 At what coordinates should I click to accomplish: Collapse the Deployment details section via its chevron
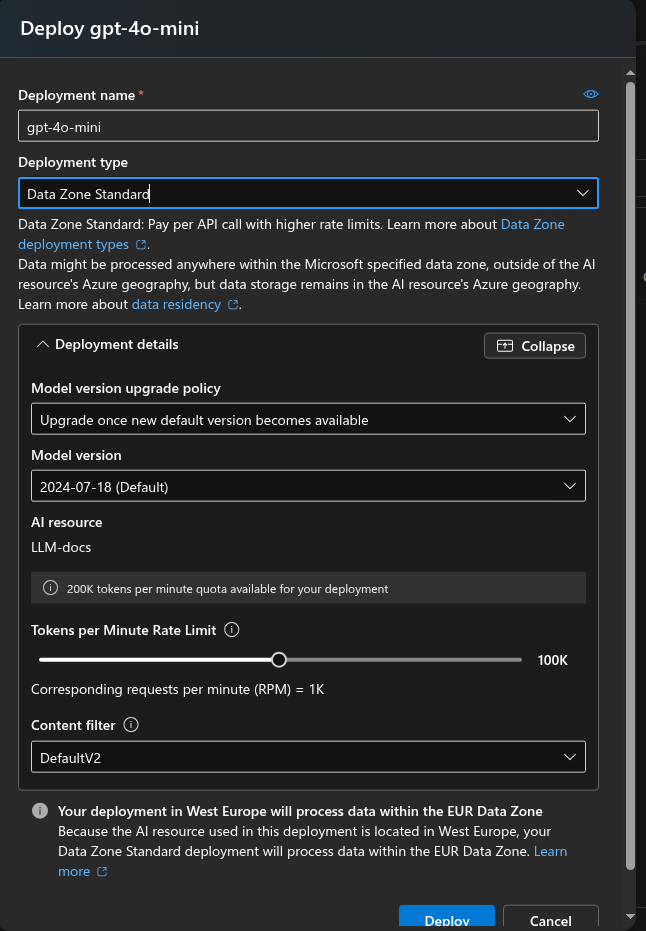point(42,344)
